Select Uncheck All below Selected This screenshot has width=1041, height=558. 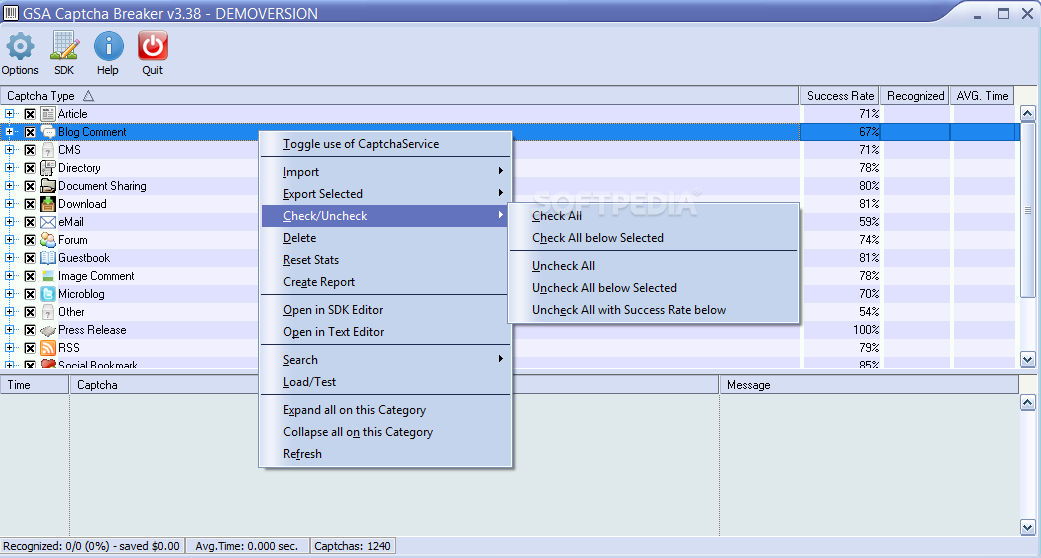click(x=653, y=288)
